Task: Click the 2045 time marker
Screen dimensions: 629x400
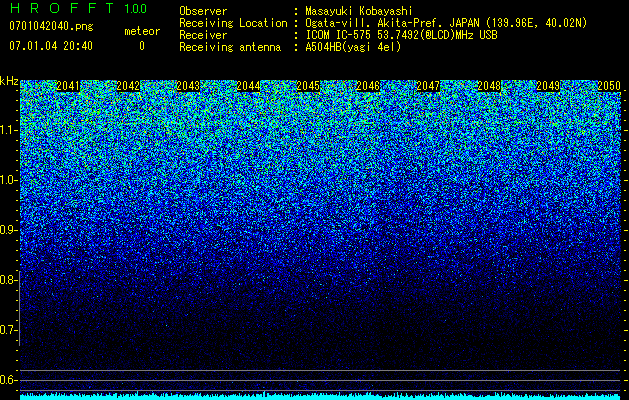Action: click(x=308, y=86)
